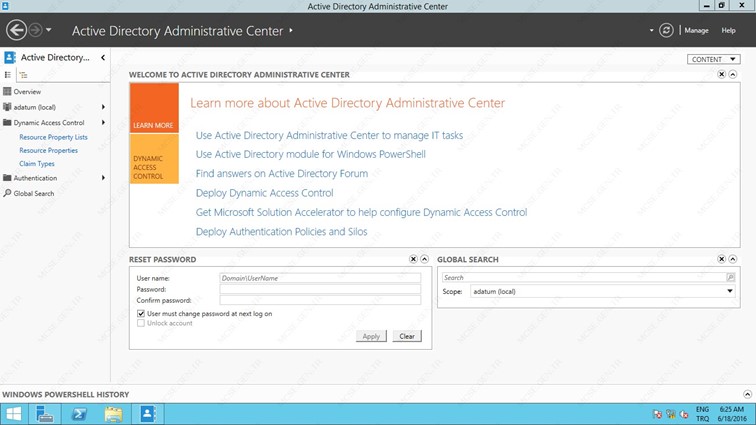Open the dropdown arrow left of refresh

pos(651,30)
